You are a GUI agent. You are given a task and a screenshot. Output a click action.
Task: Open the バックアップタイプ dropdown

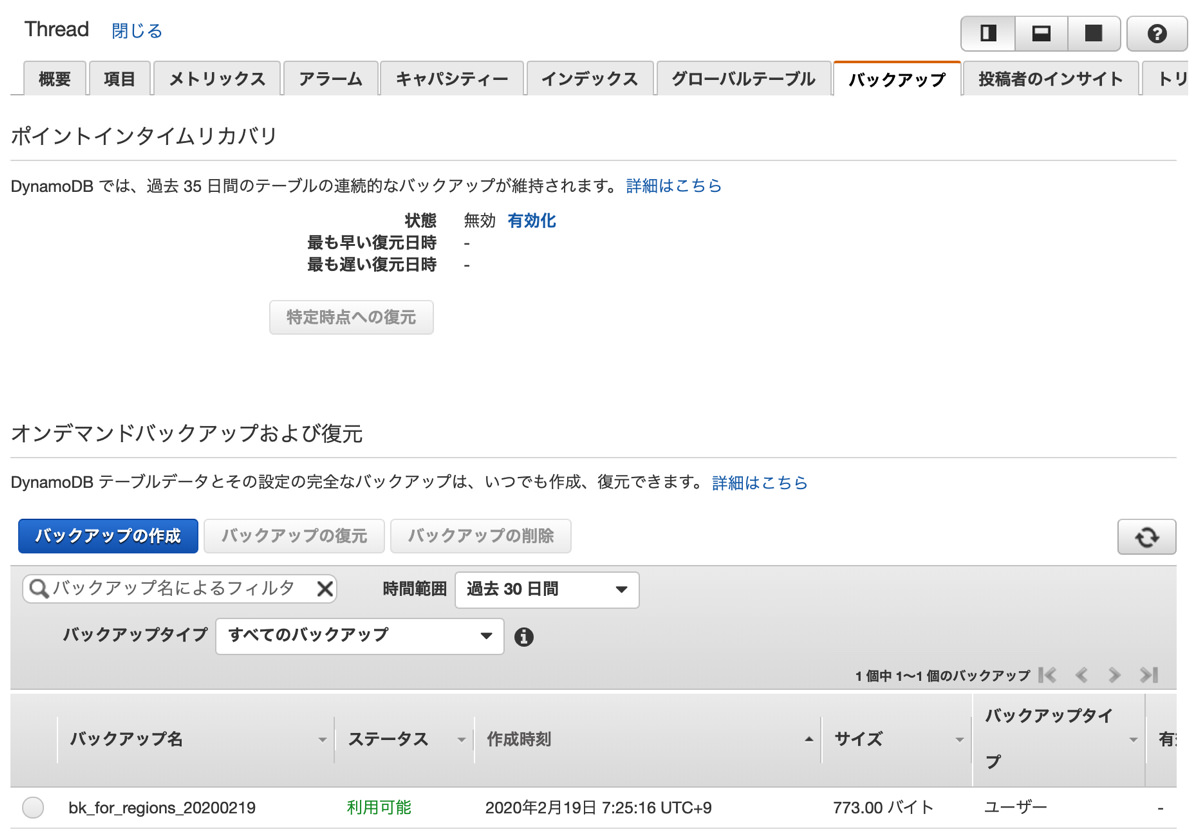click(x=359, y=636)
